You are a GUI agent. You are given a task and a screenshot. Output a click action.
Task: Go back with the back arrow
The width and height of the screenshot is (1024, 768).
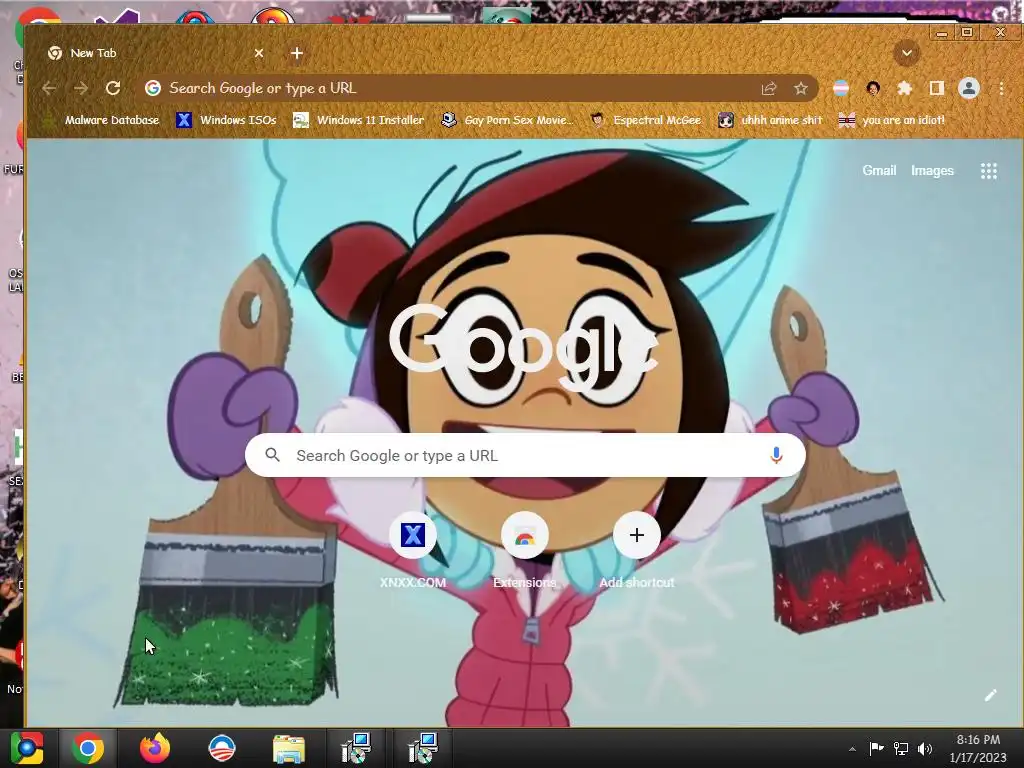click(49, 88)
